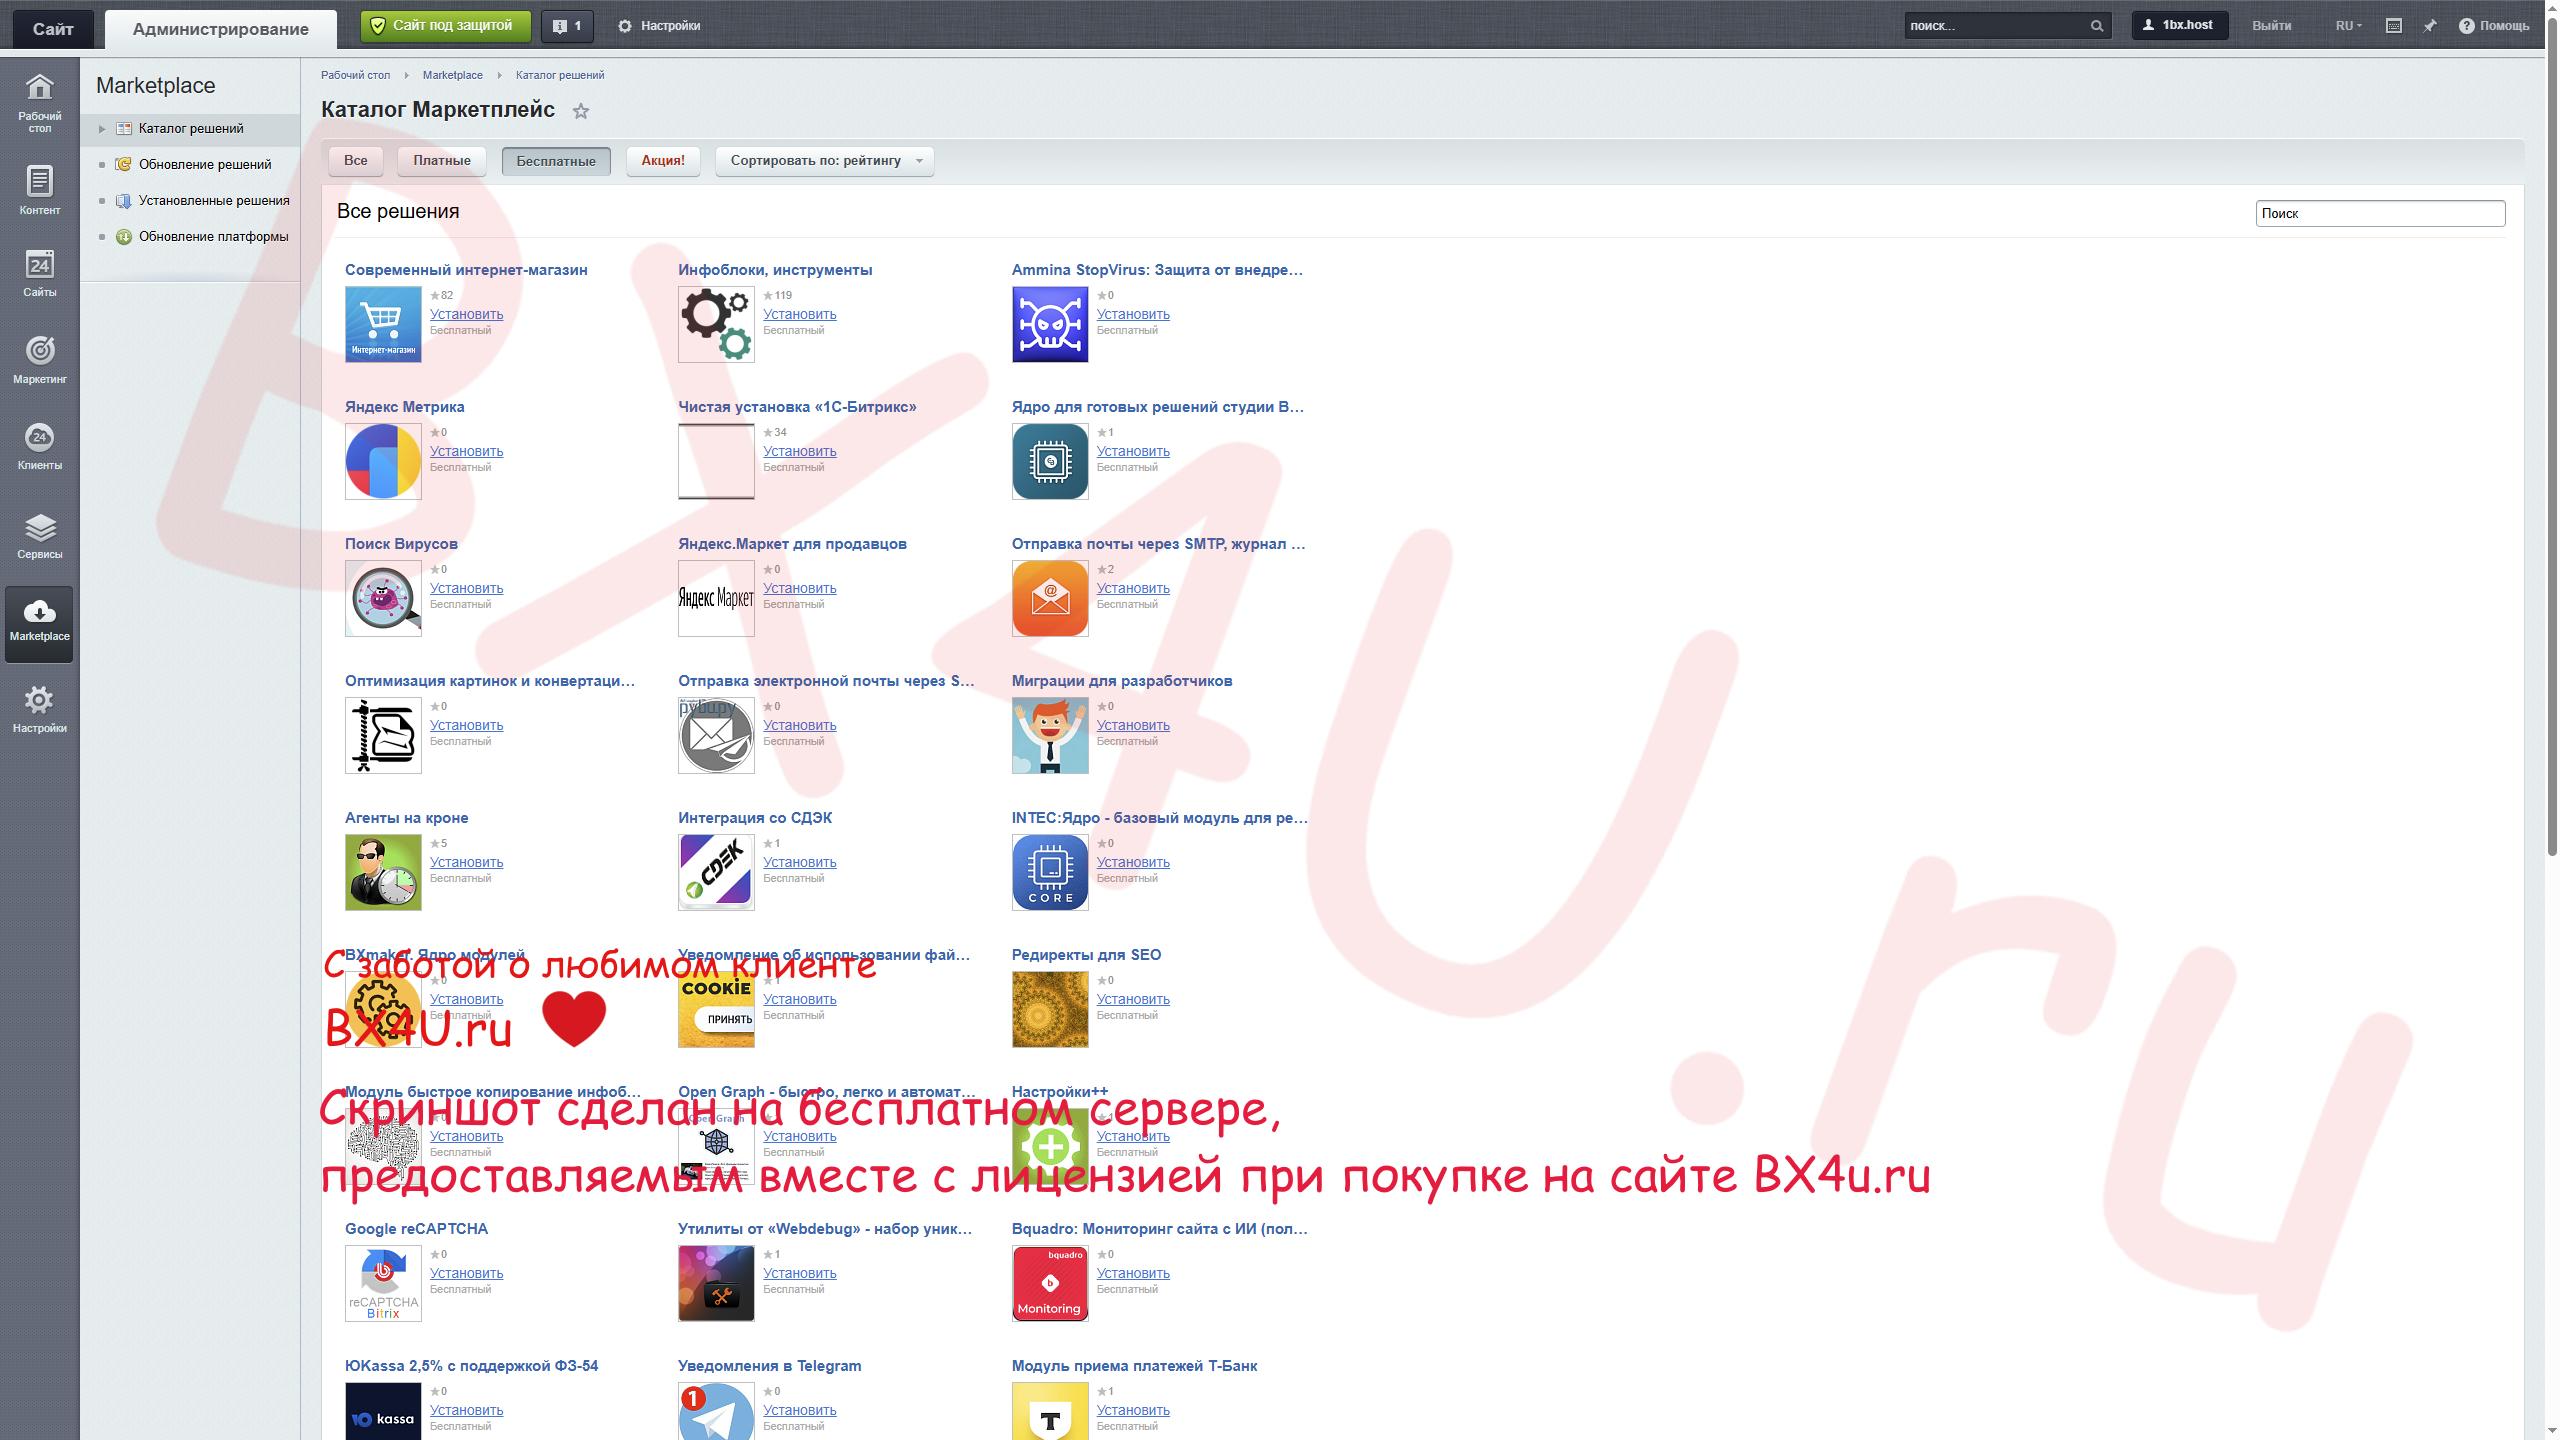
Task: Click the magnifier icon in header search
Action: point(2096,26)
